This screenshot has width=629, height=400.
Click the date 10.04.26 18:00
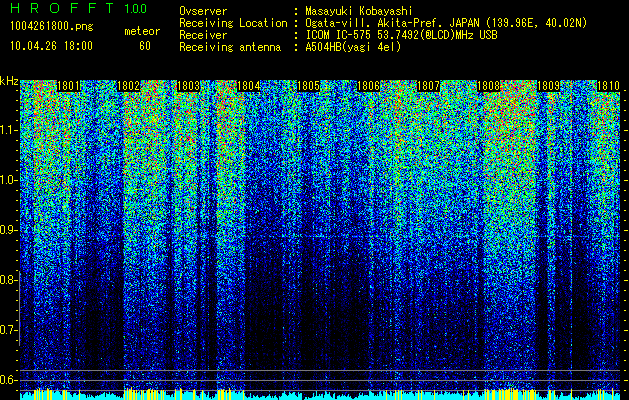tap(52, 46)
